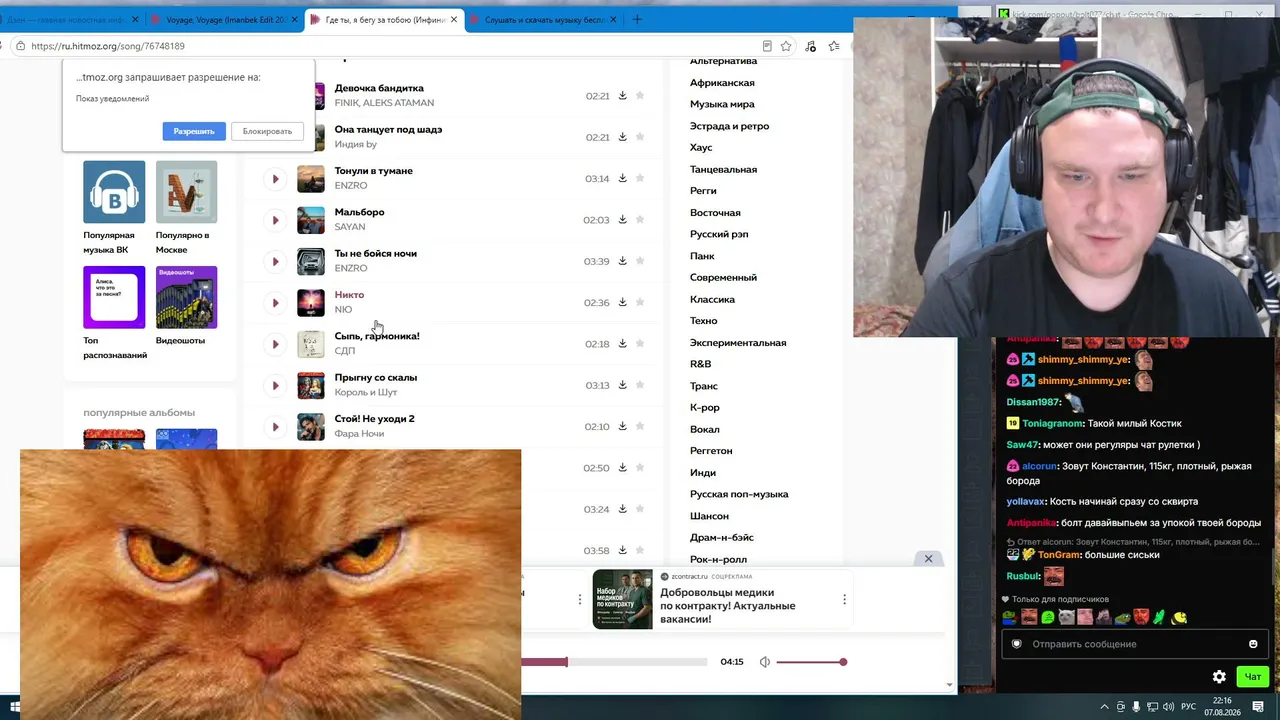
Task: Download the track Мальборо
Action: 622,219
